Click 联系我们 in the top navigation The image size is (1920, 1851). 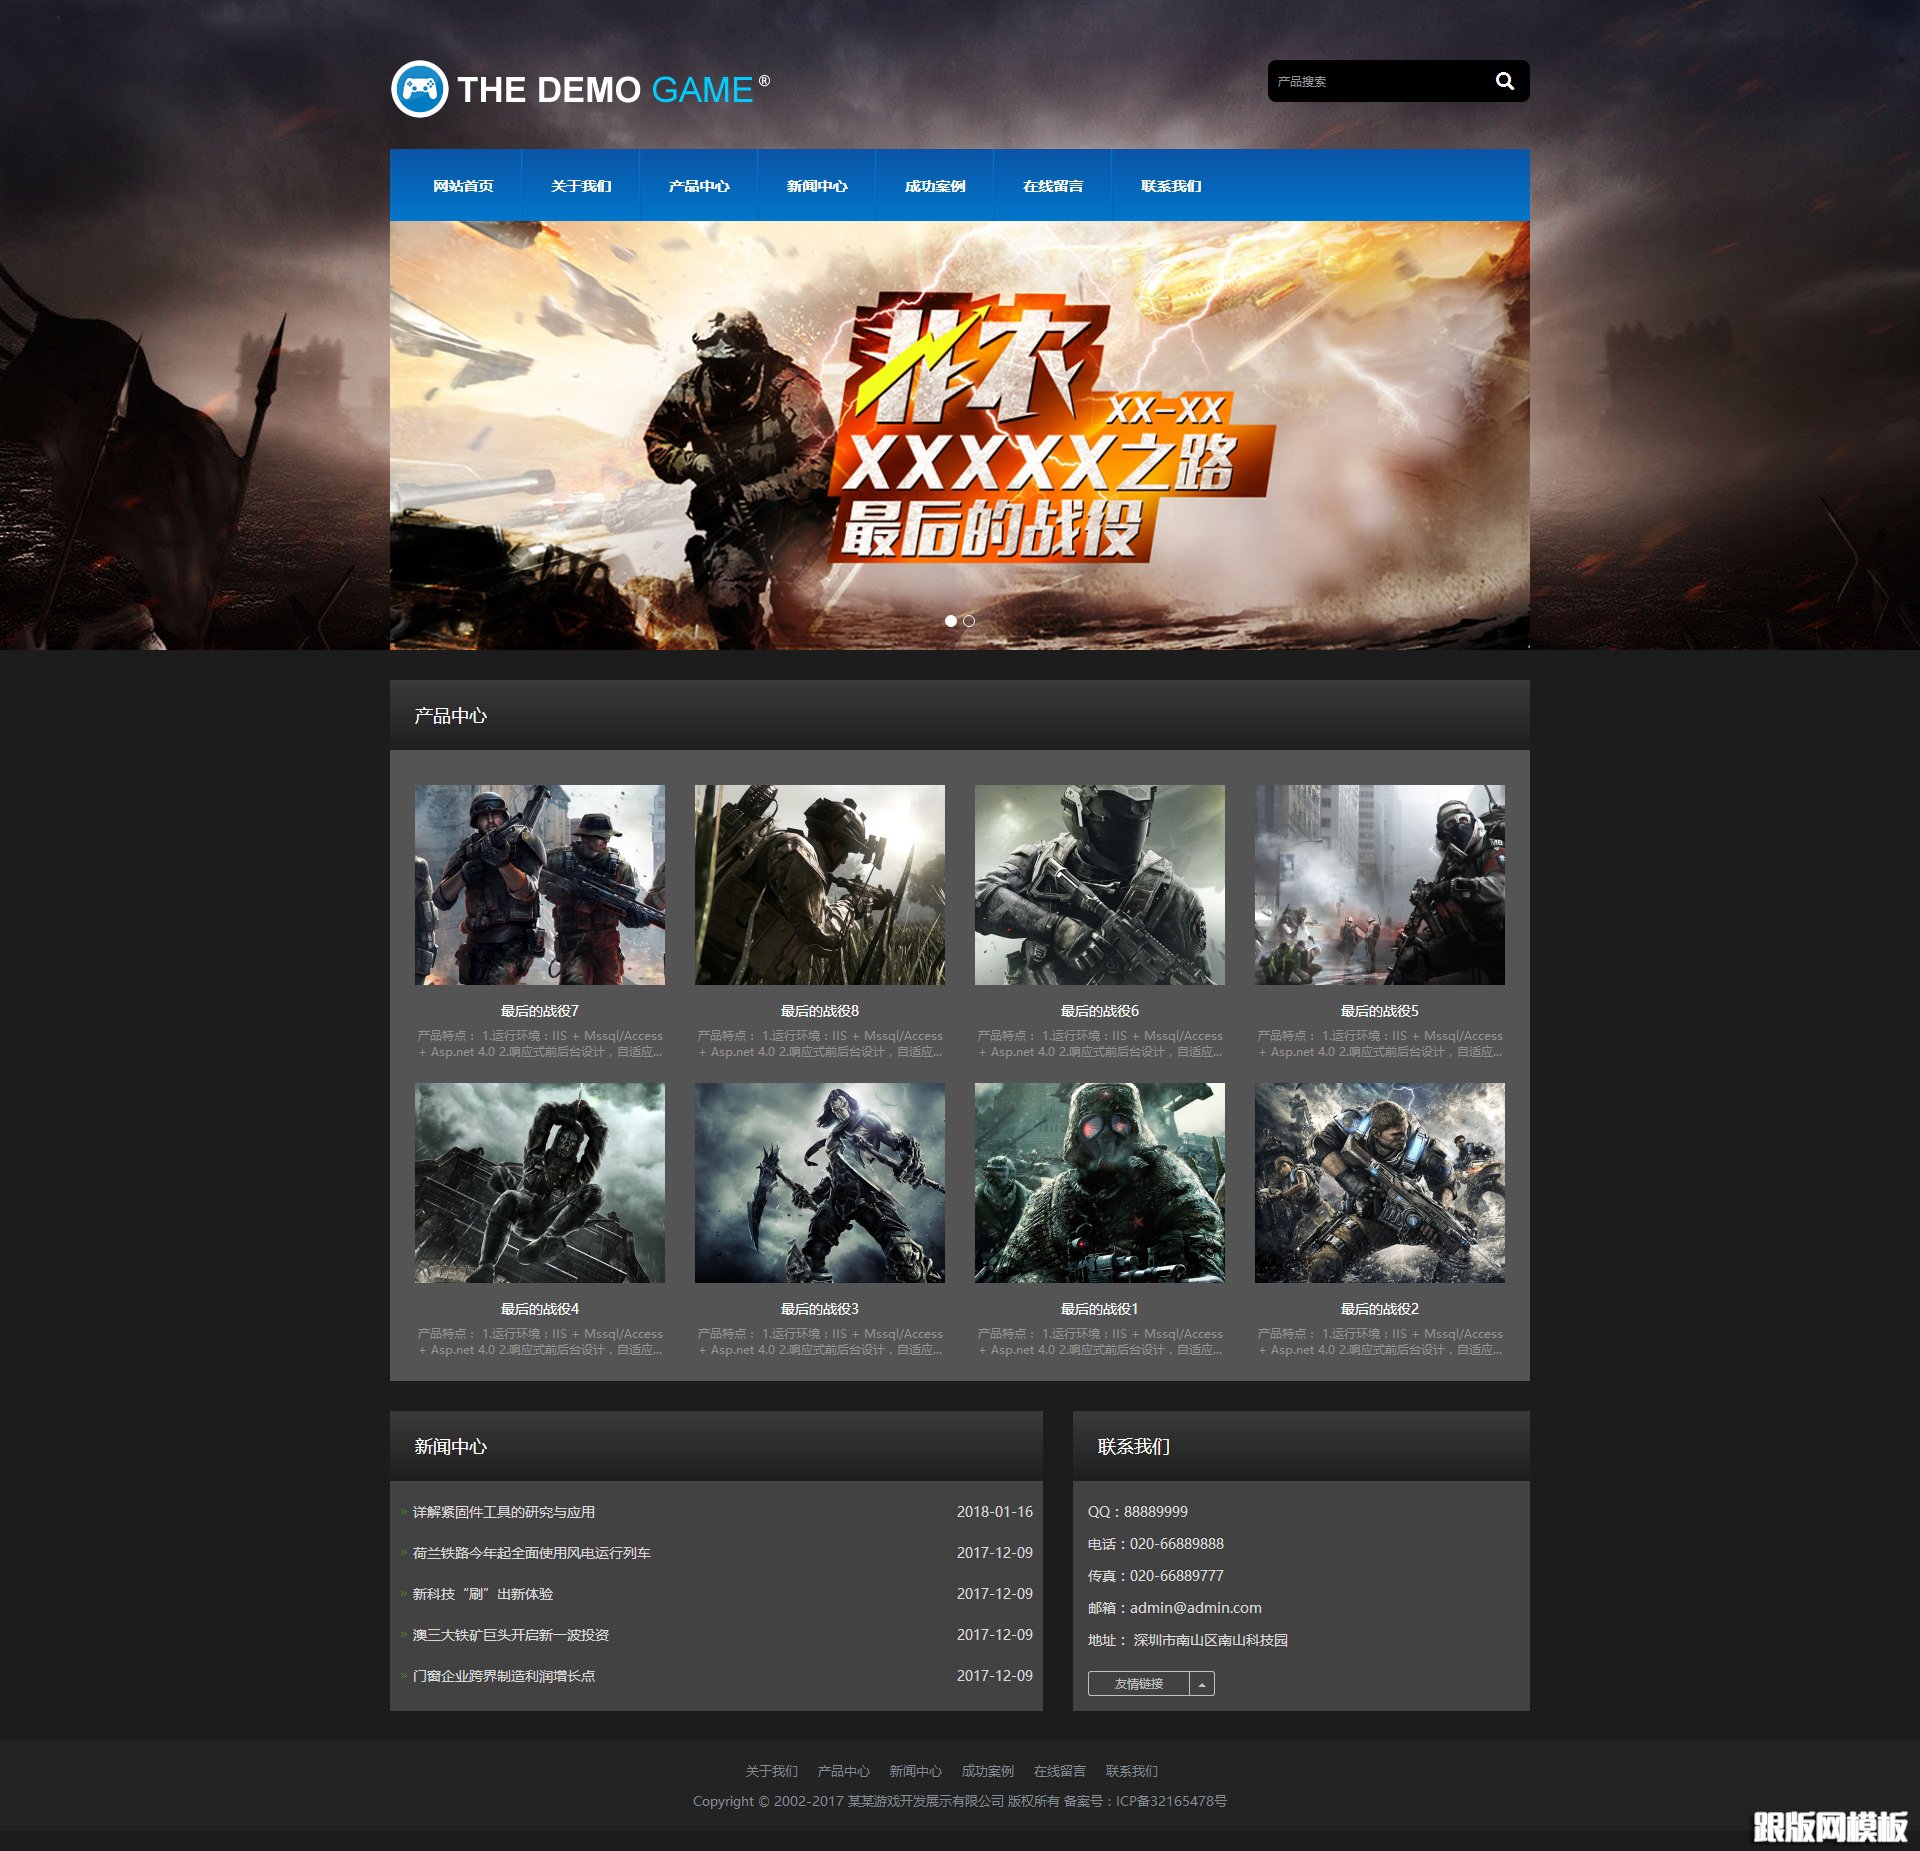point(1170,186)
